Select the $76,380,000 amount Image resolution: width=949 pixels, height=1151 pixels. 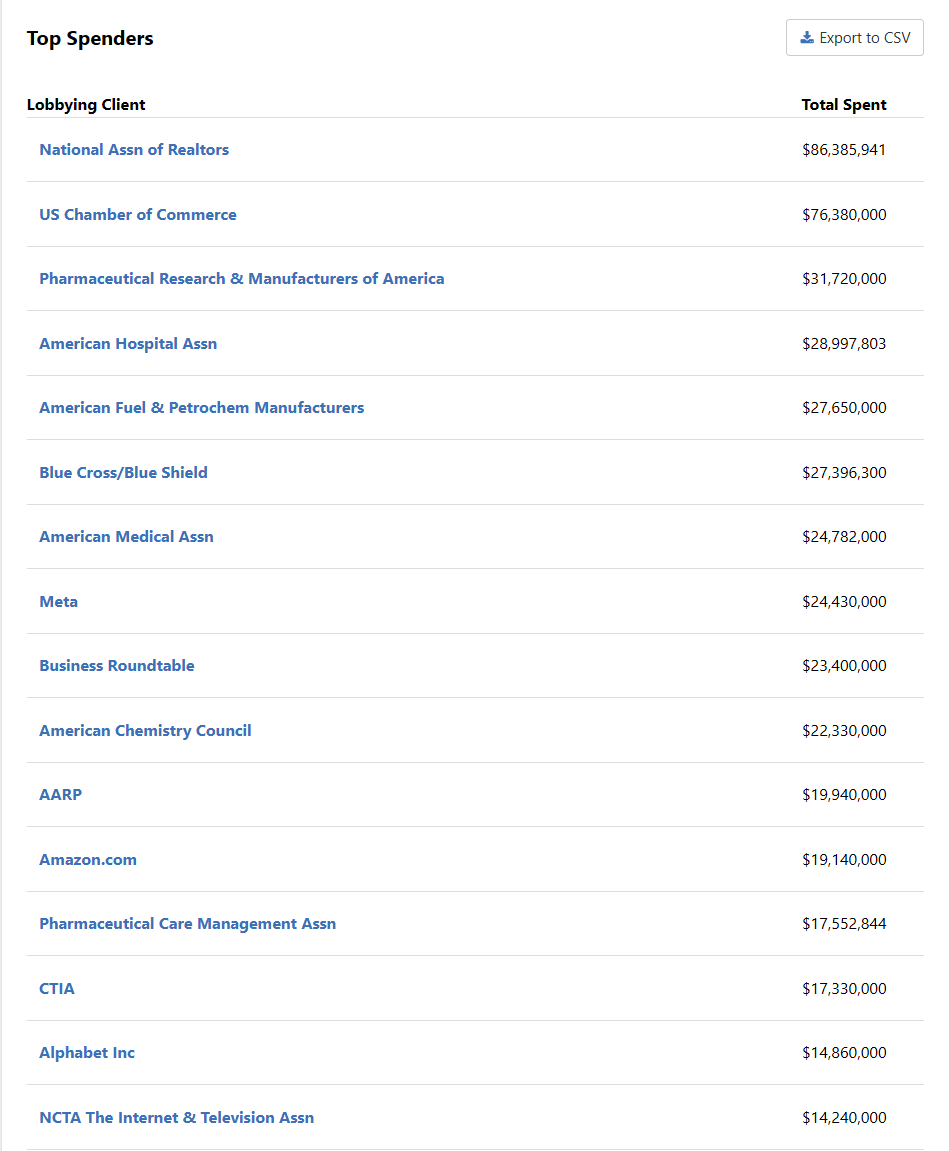(x=844, y=214)
